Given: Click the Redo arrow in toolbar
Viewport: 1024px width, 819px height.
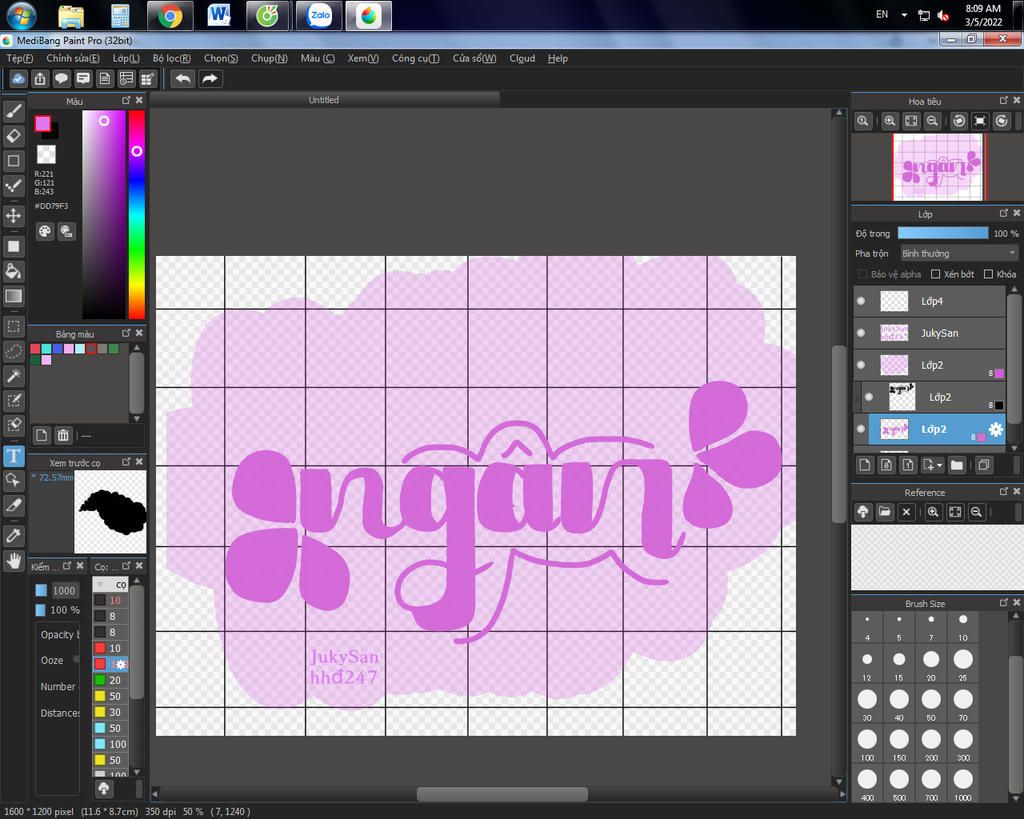Looking at the screenshot, I should [x=210, y=79].
